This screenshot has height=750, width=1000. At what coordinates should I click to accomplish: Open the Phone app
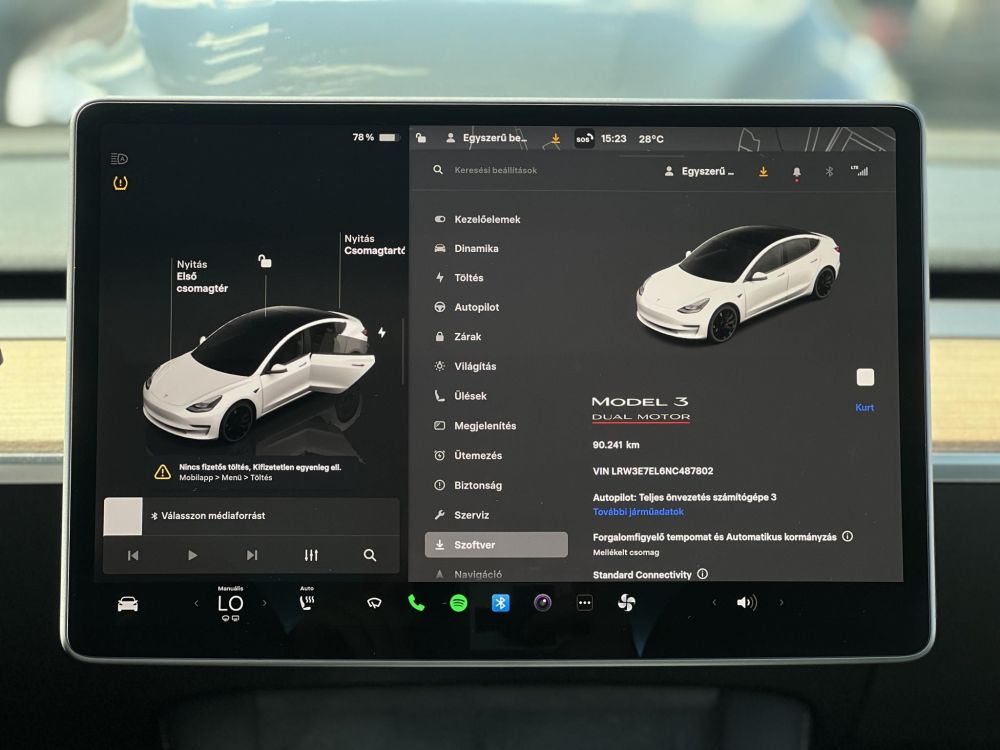[416, 603]
